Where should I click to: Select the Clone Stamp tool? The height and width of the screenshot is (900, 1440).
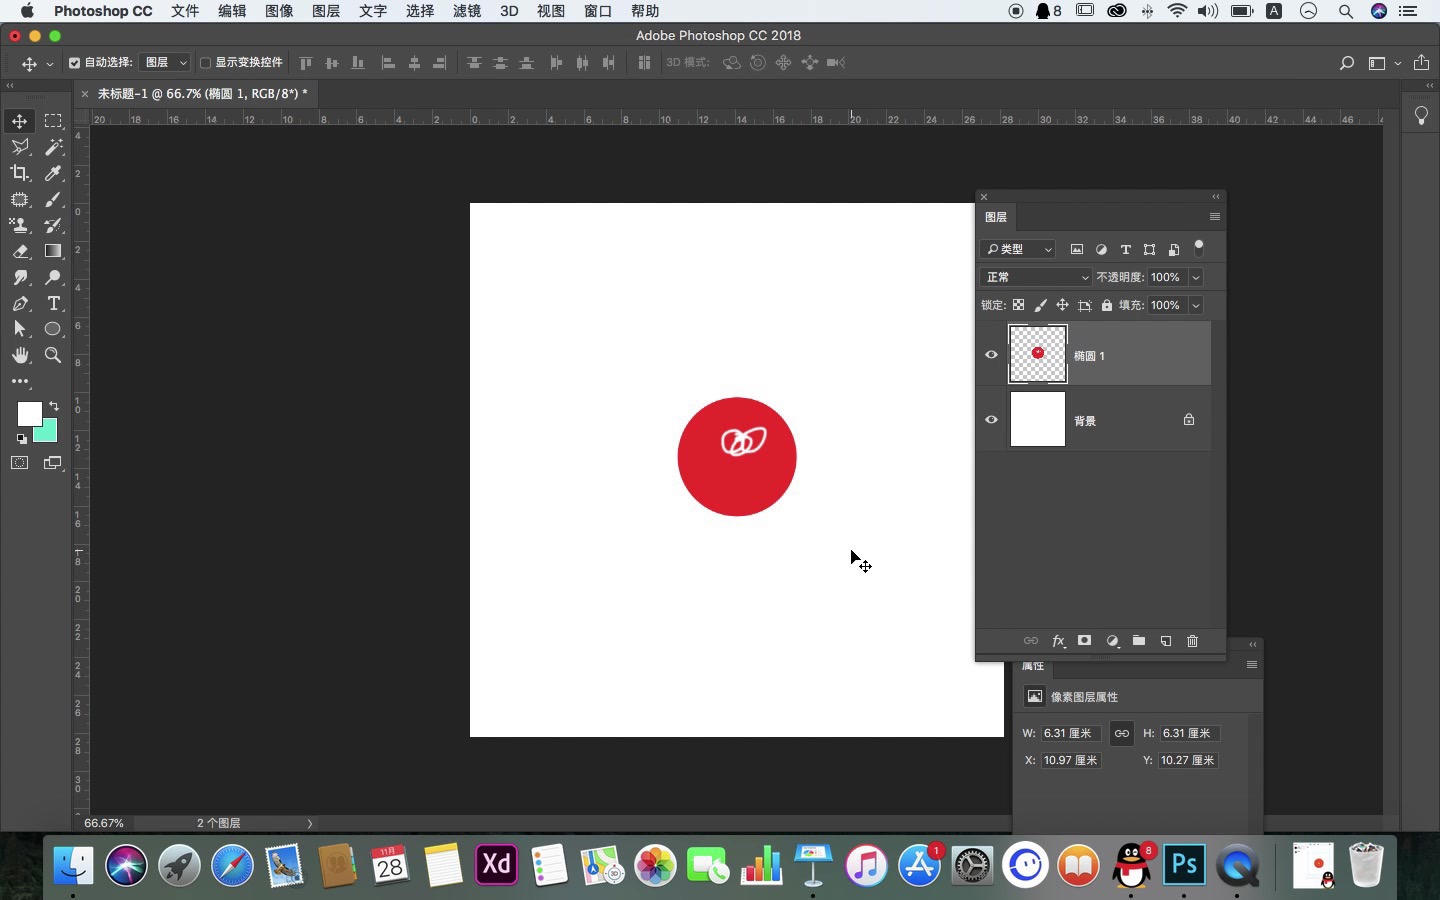pyautogui.click(x=19, y=225)
